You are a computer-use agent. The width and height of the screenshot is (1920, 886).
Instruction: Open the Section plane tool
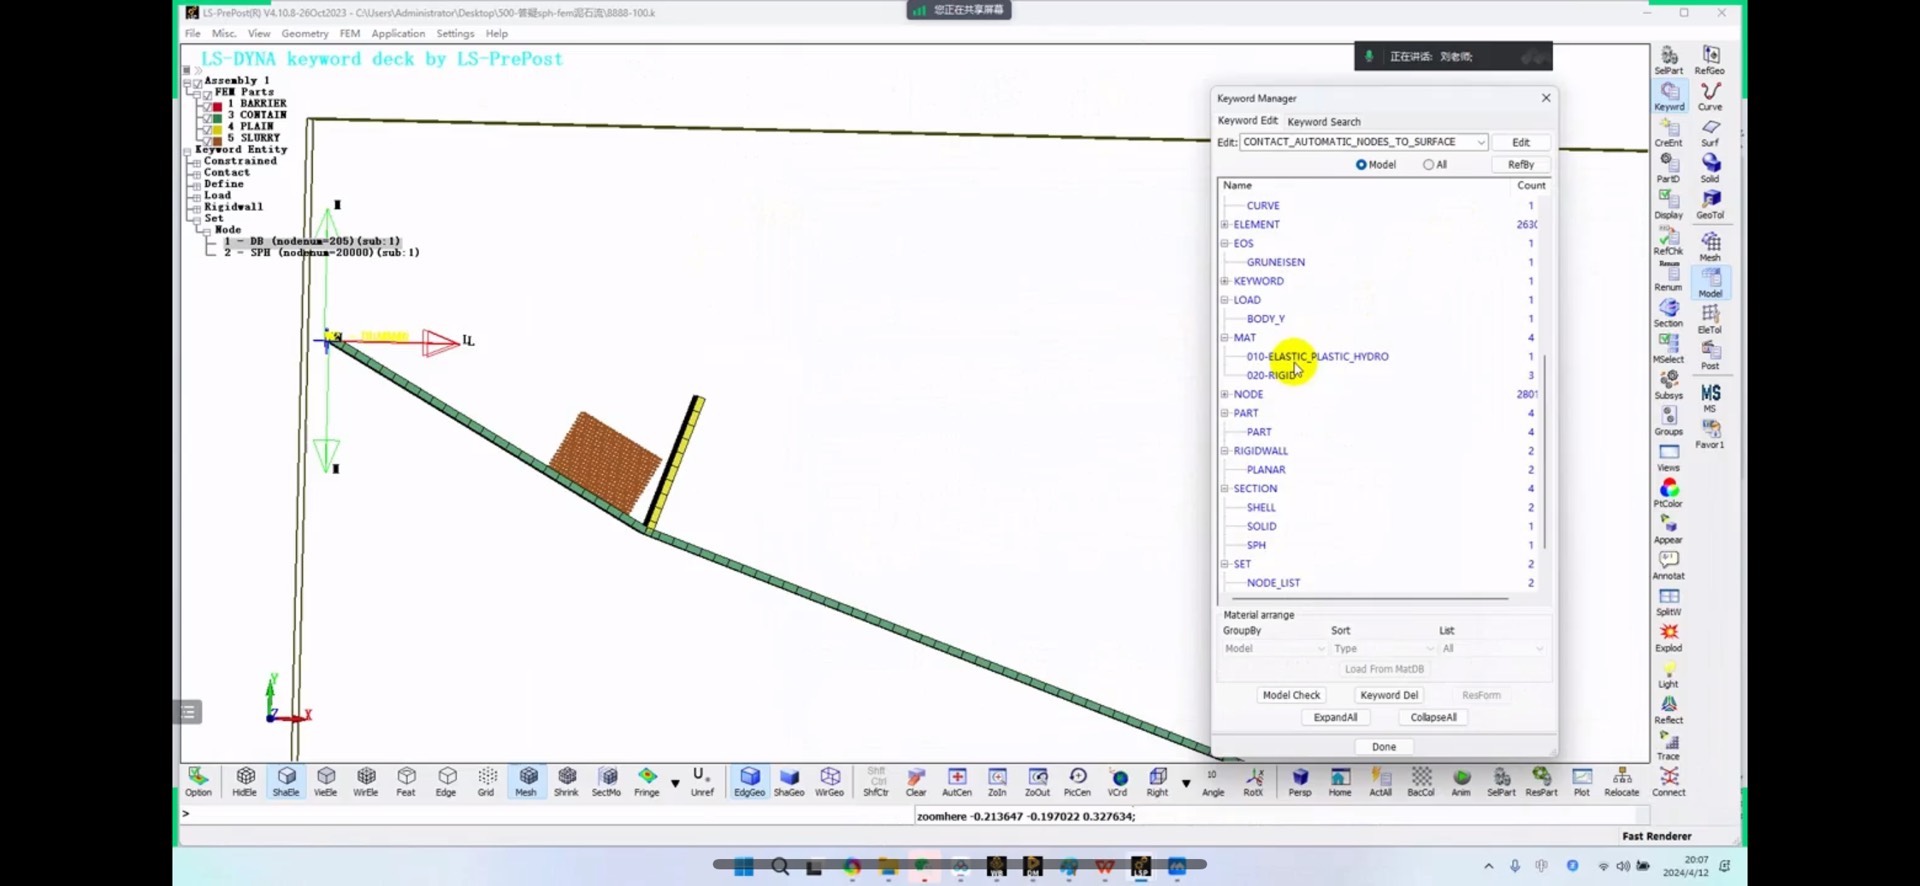pyautogui.click(x=1669, y=313)
